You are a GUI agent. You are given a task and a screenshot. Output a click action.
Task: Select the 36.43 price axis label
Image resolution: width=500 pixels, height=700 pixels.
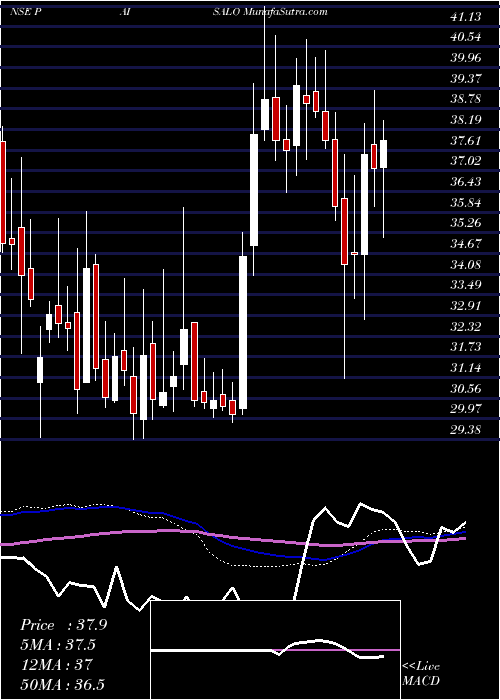(466, 182)
